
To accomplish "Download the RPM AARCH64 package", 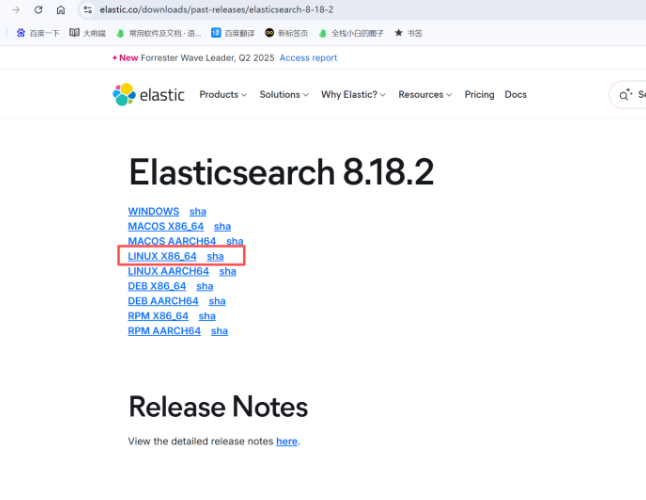I will point(164,331).
